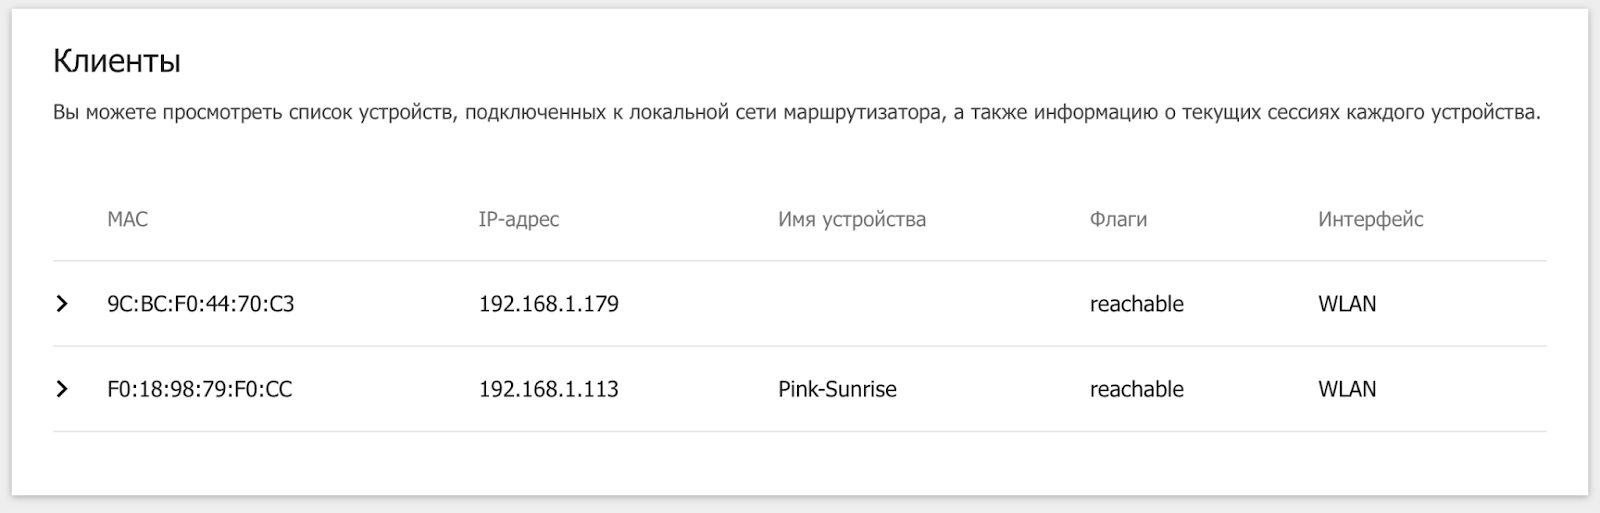Click WLAN interface of the 192.168.1.179 client

coord(1346,304)
